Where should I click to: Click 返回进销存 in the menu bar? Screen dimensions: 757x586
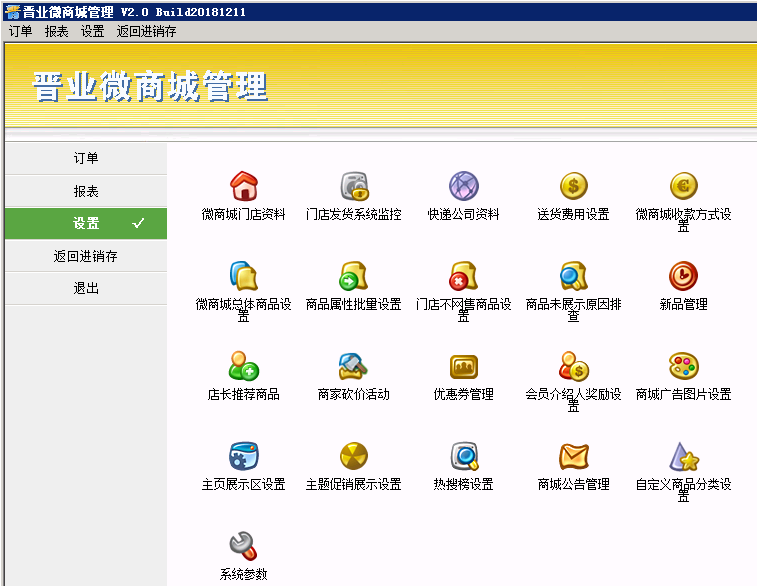(x=146, y=31)
